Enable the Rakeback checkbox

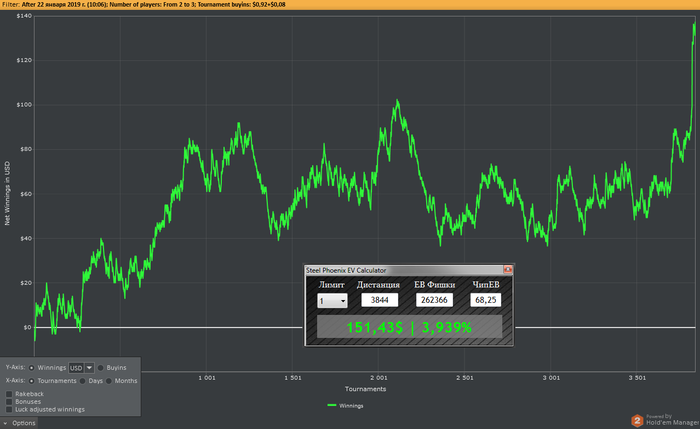pos(9,394)
